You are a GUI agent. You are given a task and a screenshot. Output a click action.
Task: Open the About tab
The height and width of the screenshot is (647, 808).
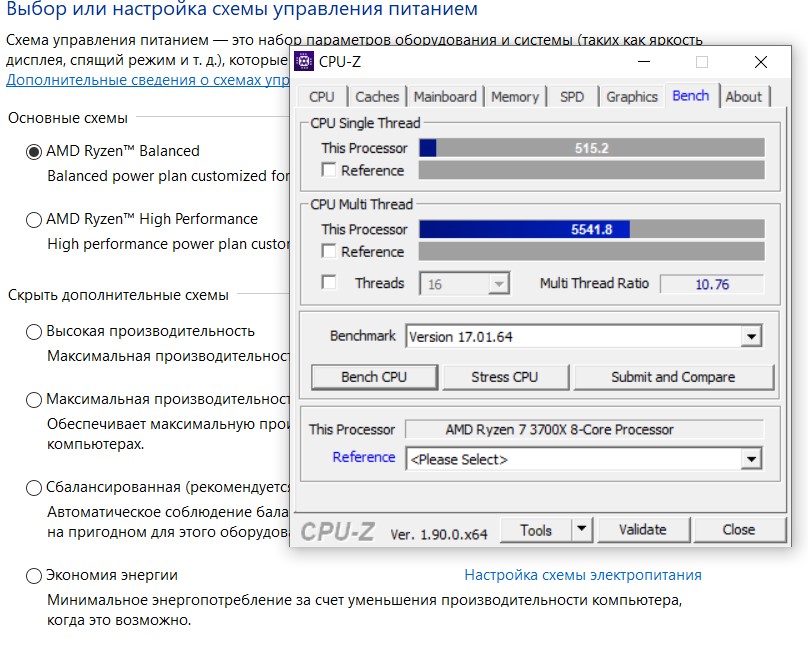click(x=744, y=97)
